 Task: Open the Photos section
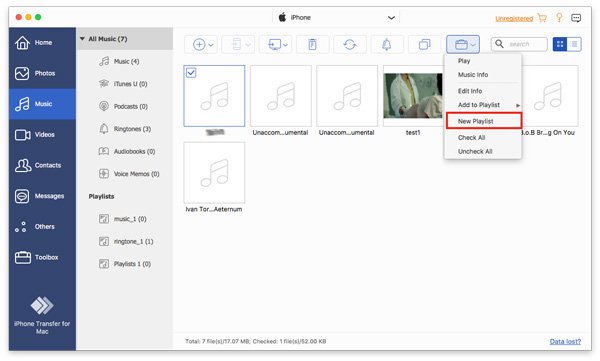[42, 73]
